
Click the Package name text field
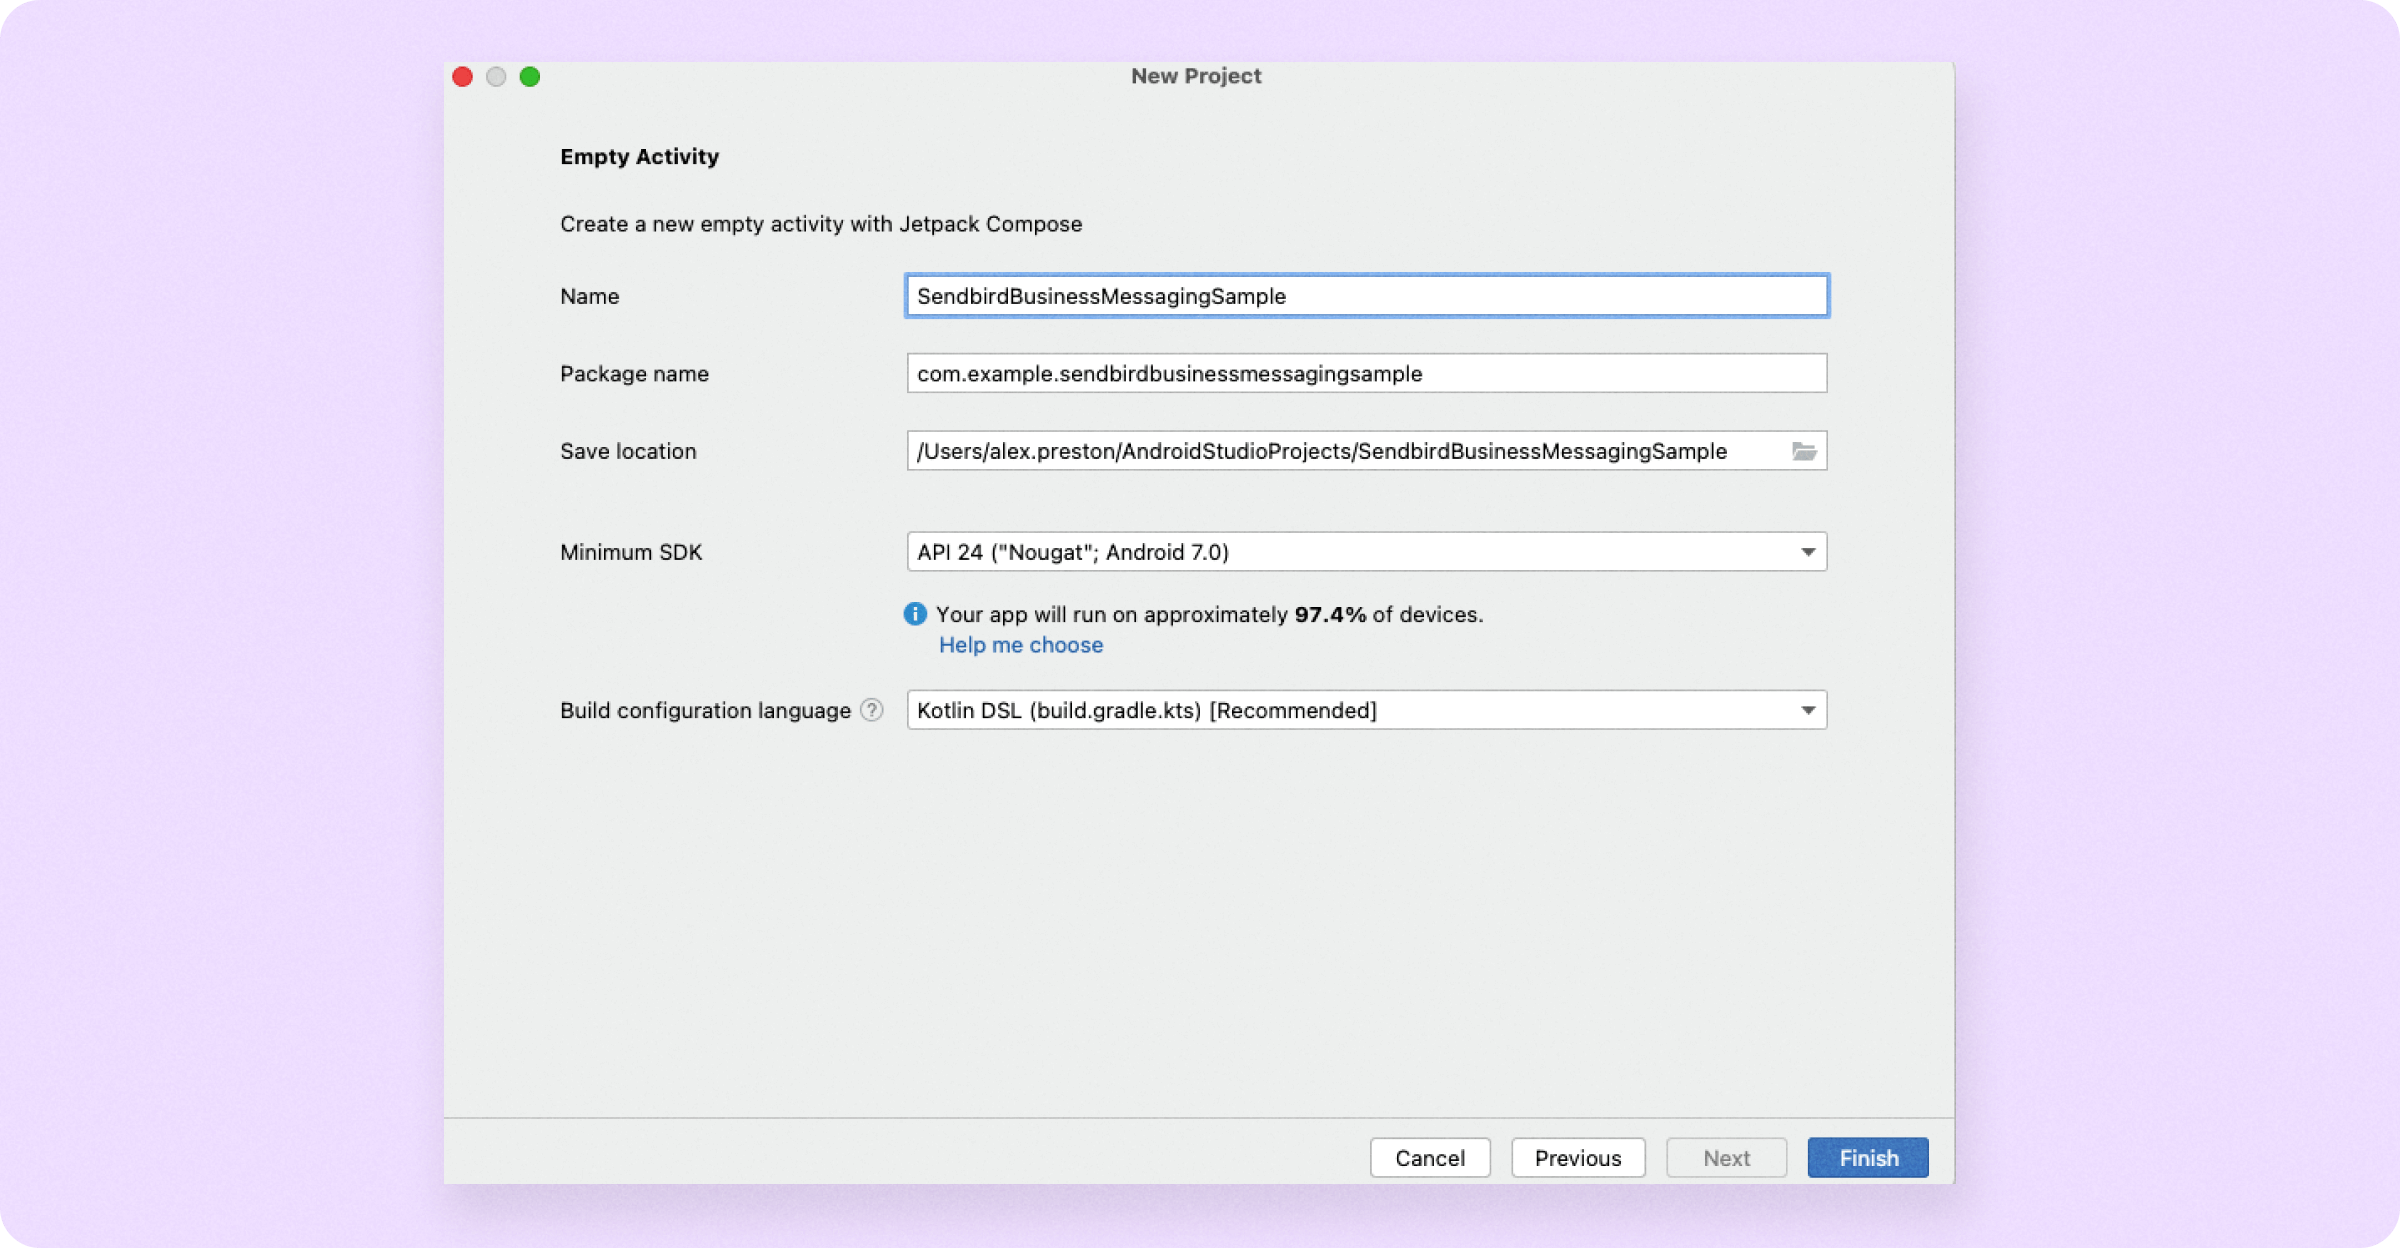[x=1365, y=373]
